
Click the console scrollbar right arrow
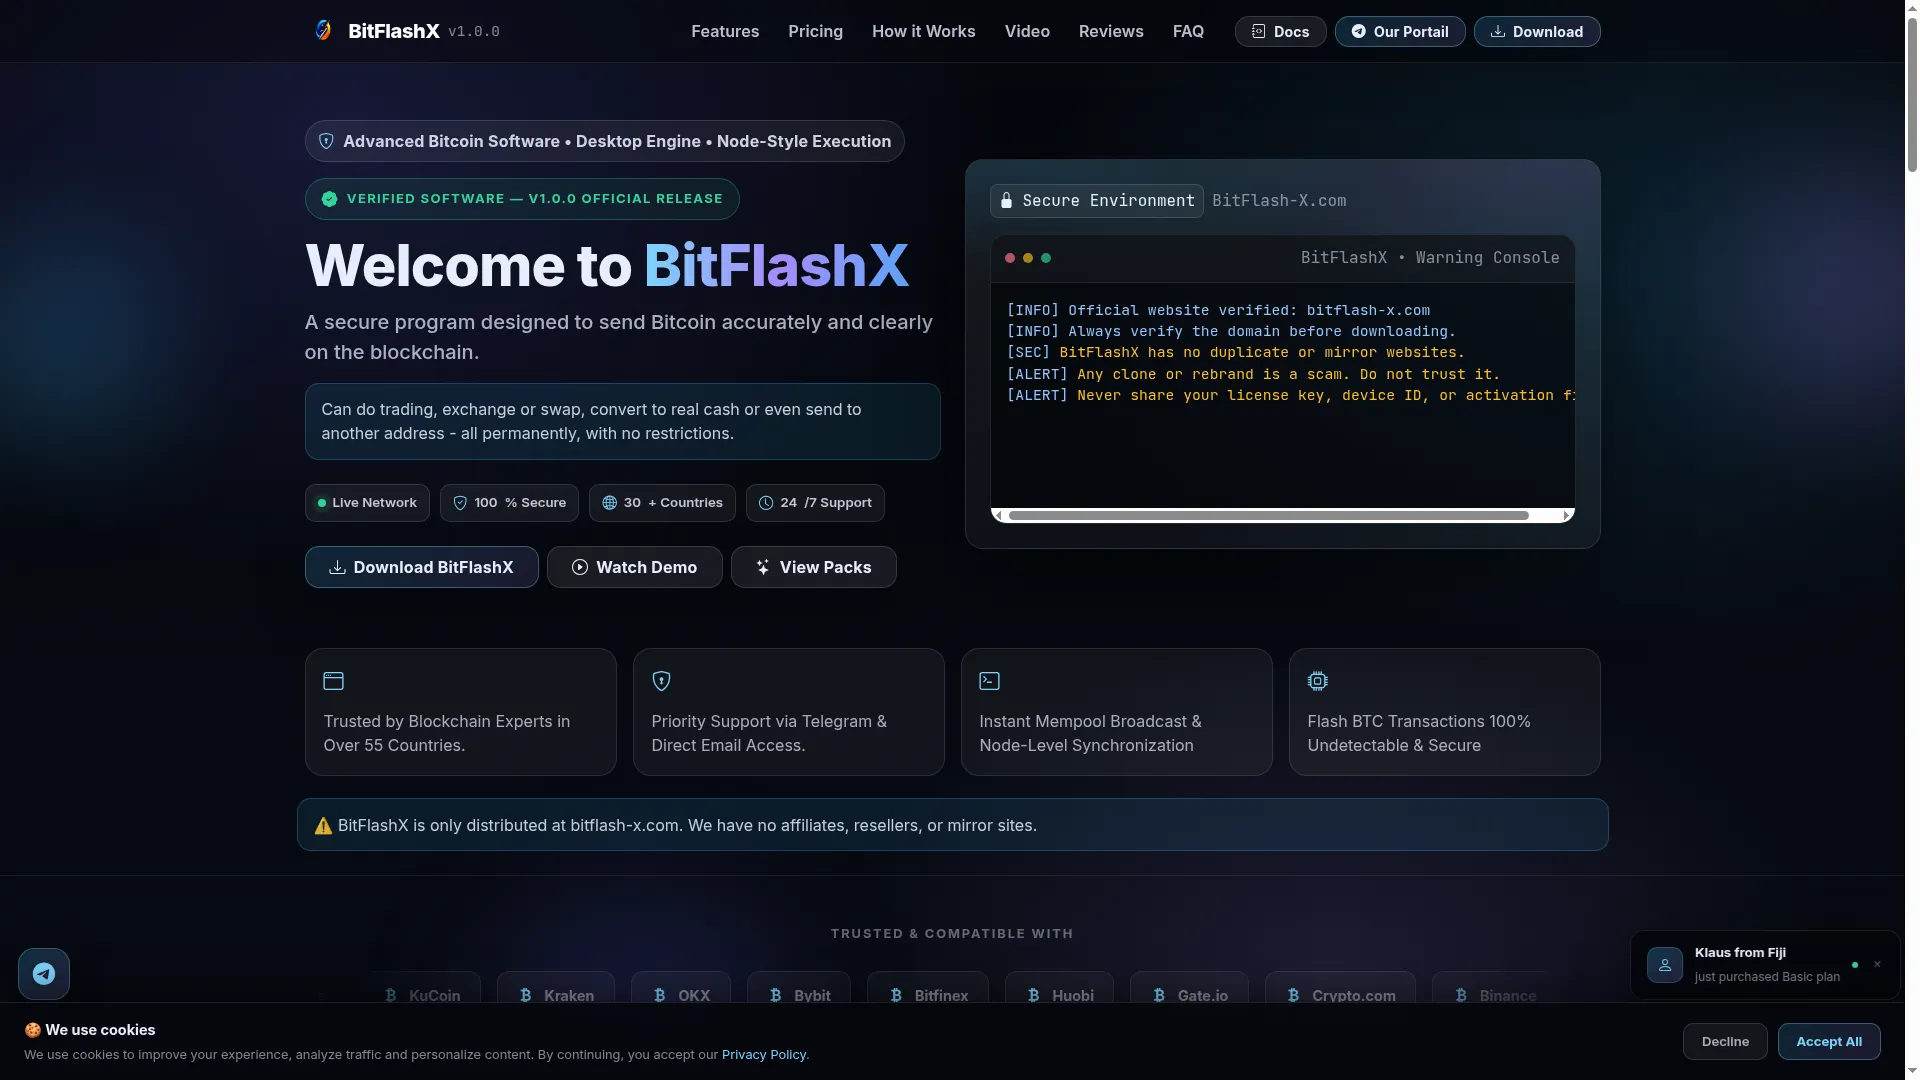pyautogui.click(x=1566, y=516)
